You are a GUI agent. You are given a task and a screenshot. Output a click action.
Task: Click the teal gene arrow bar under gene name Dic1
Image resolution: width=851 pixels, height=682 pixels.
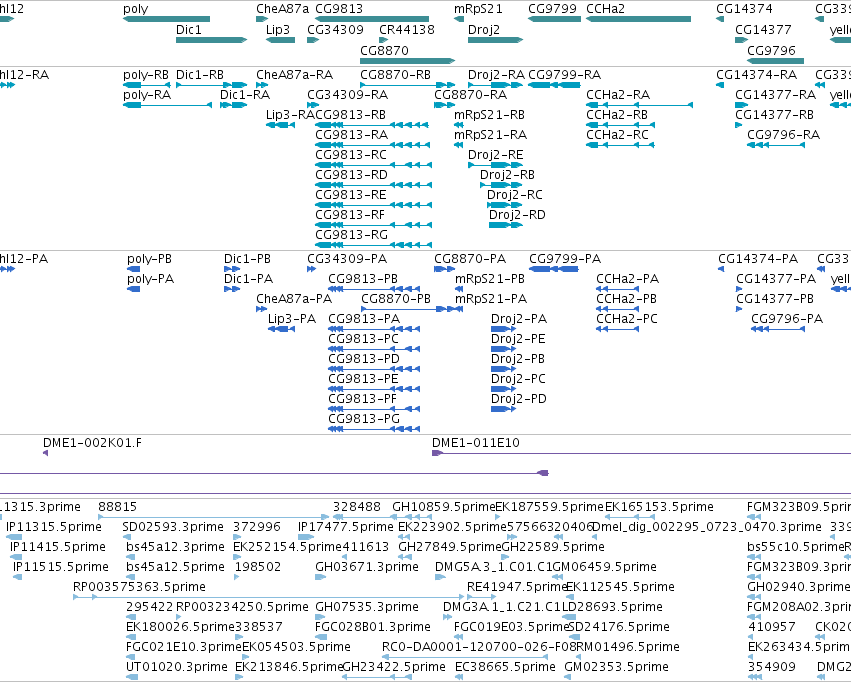coord(212,40)
